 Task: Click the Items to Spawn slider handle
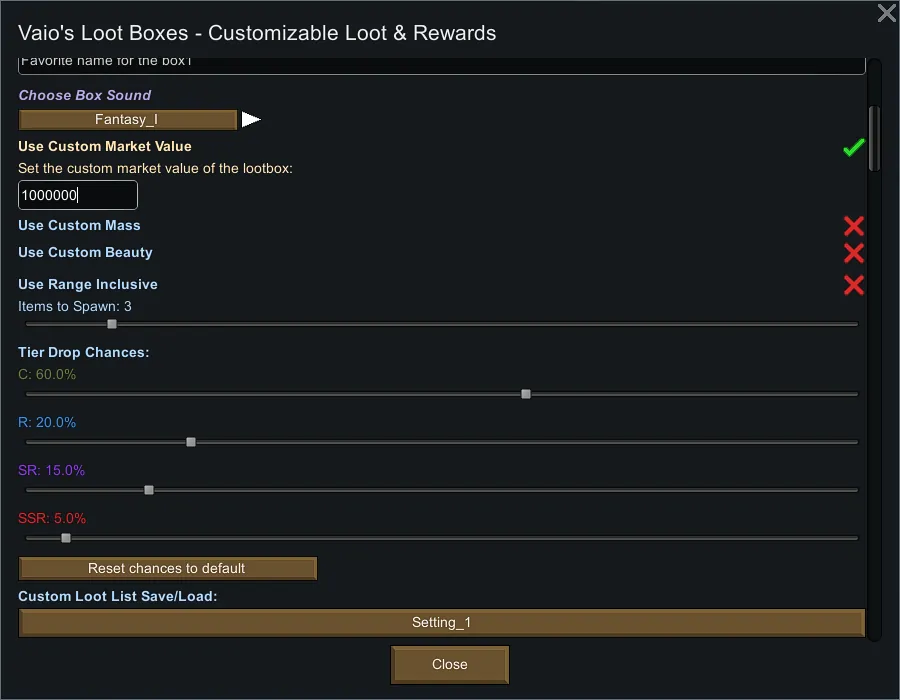(x=112, y=324)
